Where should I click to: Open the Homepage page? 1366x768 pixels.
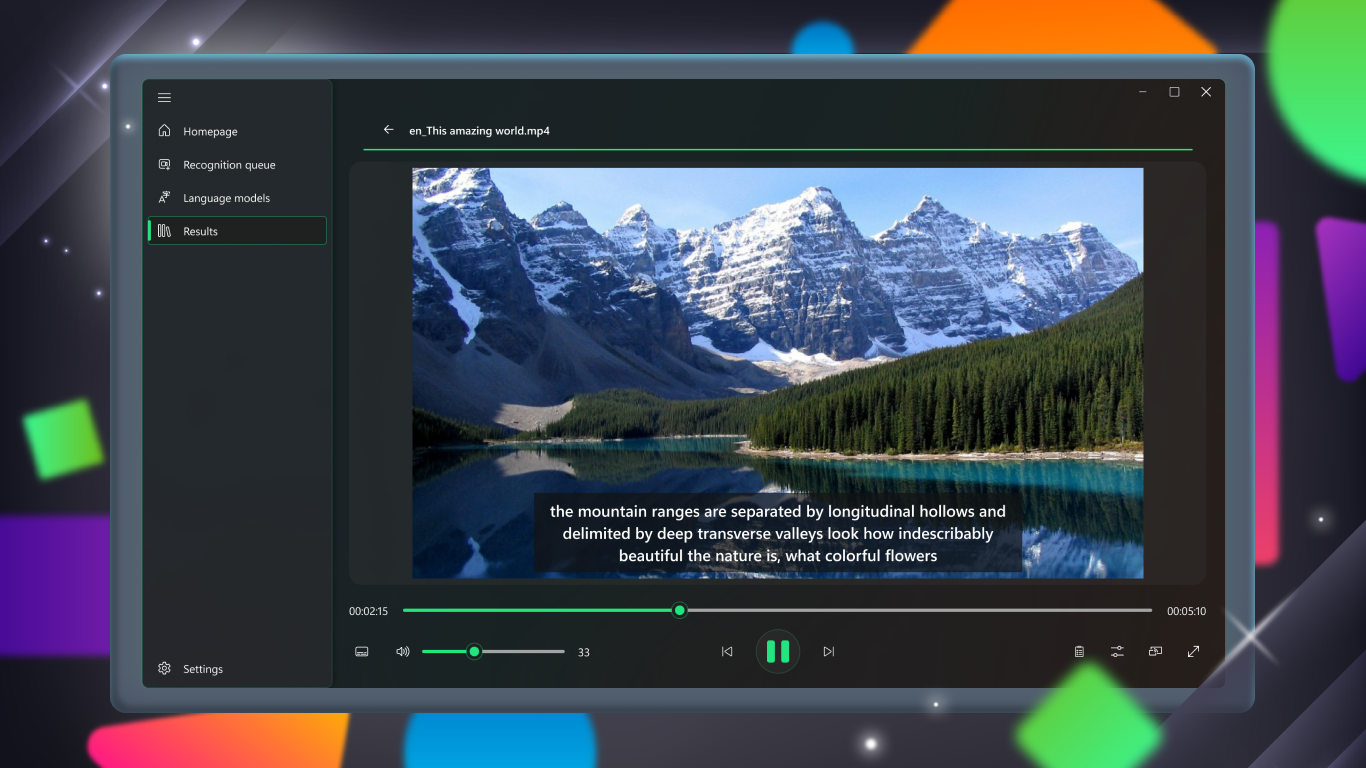(210, 131)
